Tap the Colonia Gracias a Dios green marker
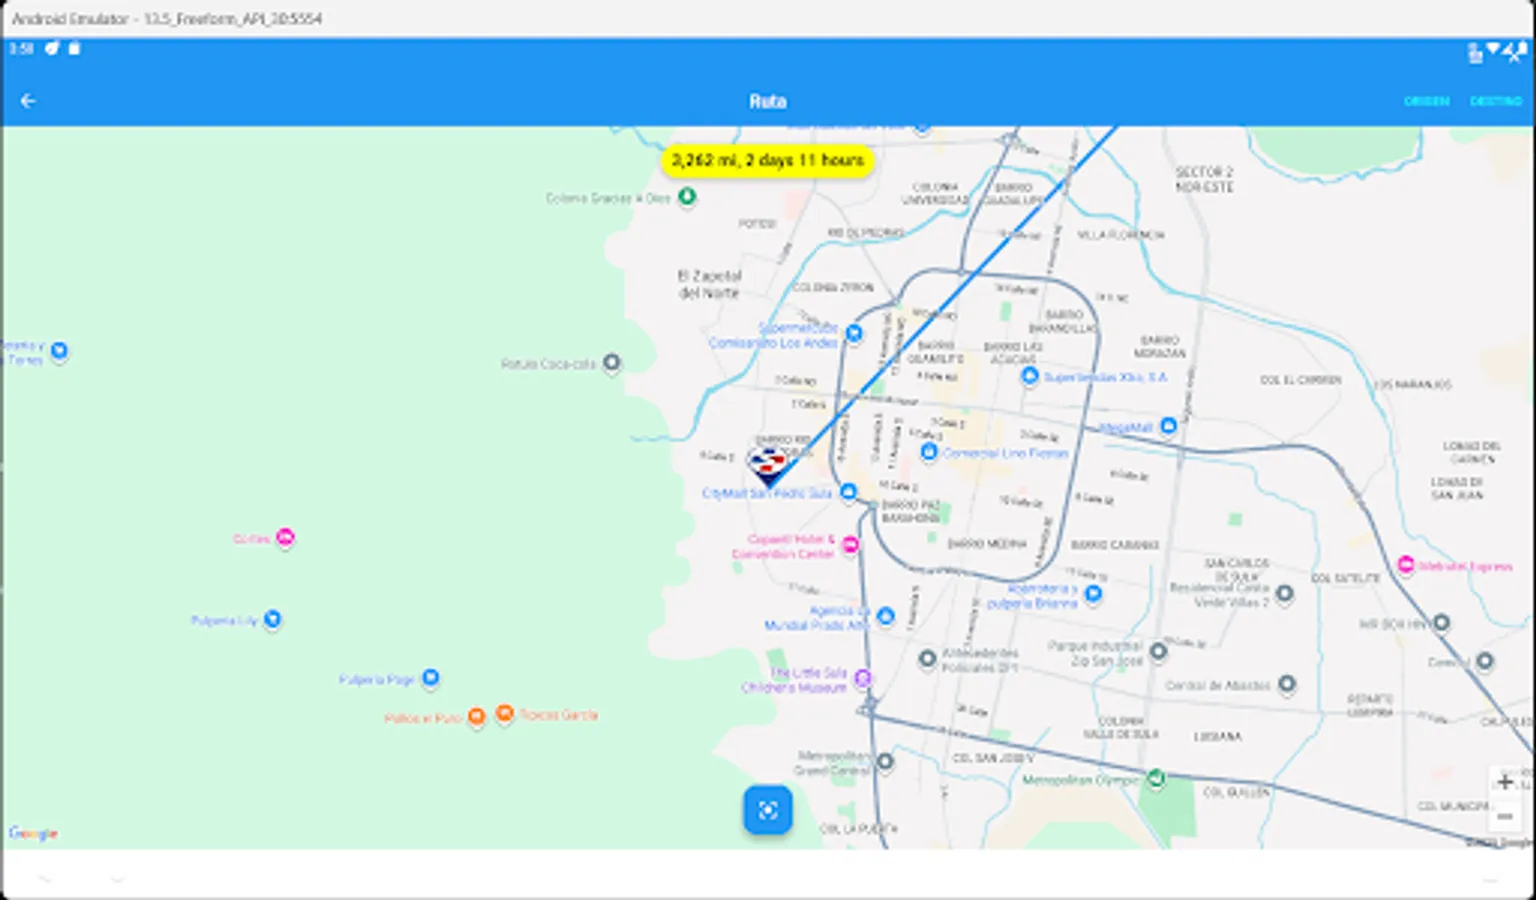 pyautogui.click(x=686, y=197)
